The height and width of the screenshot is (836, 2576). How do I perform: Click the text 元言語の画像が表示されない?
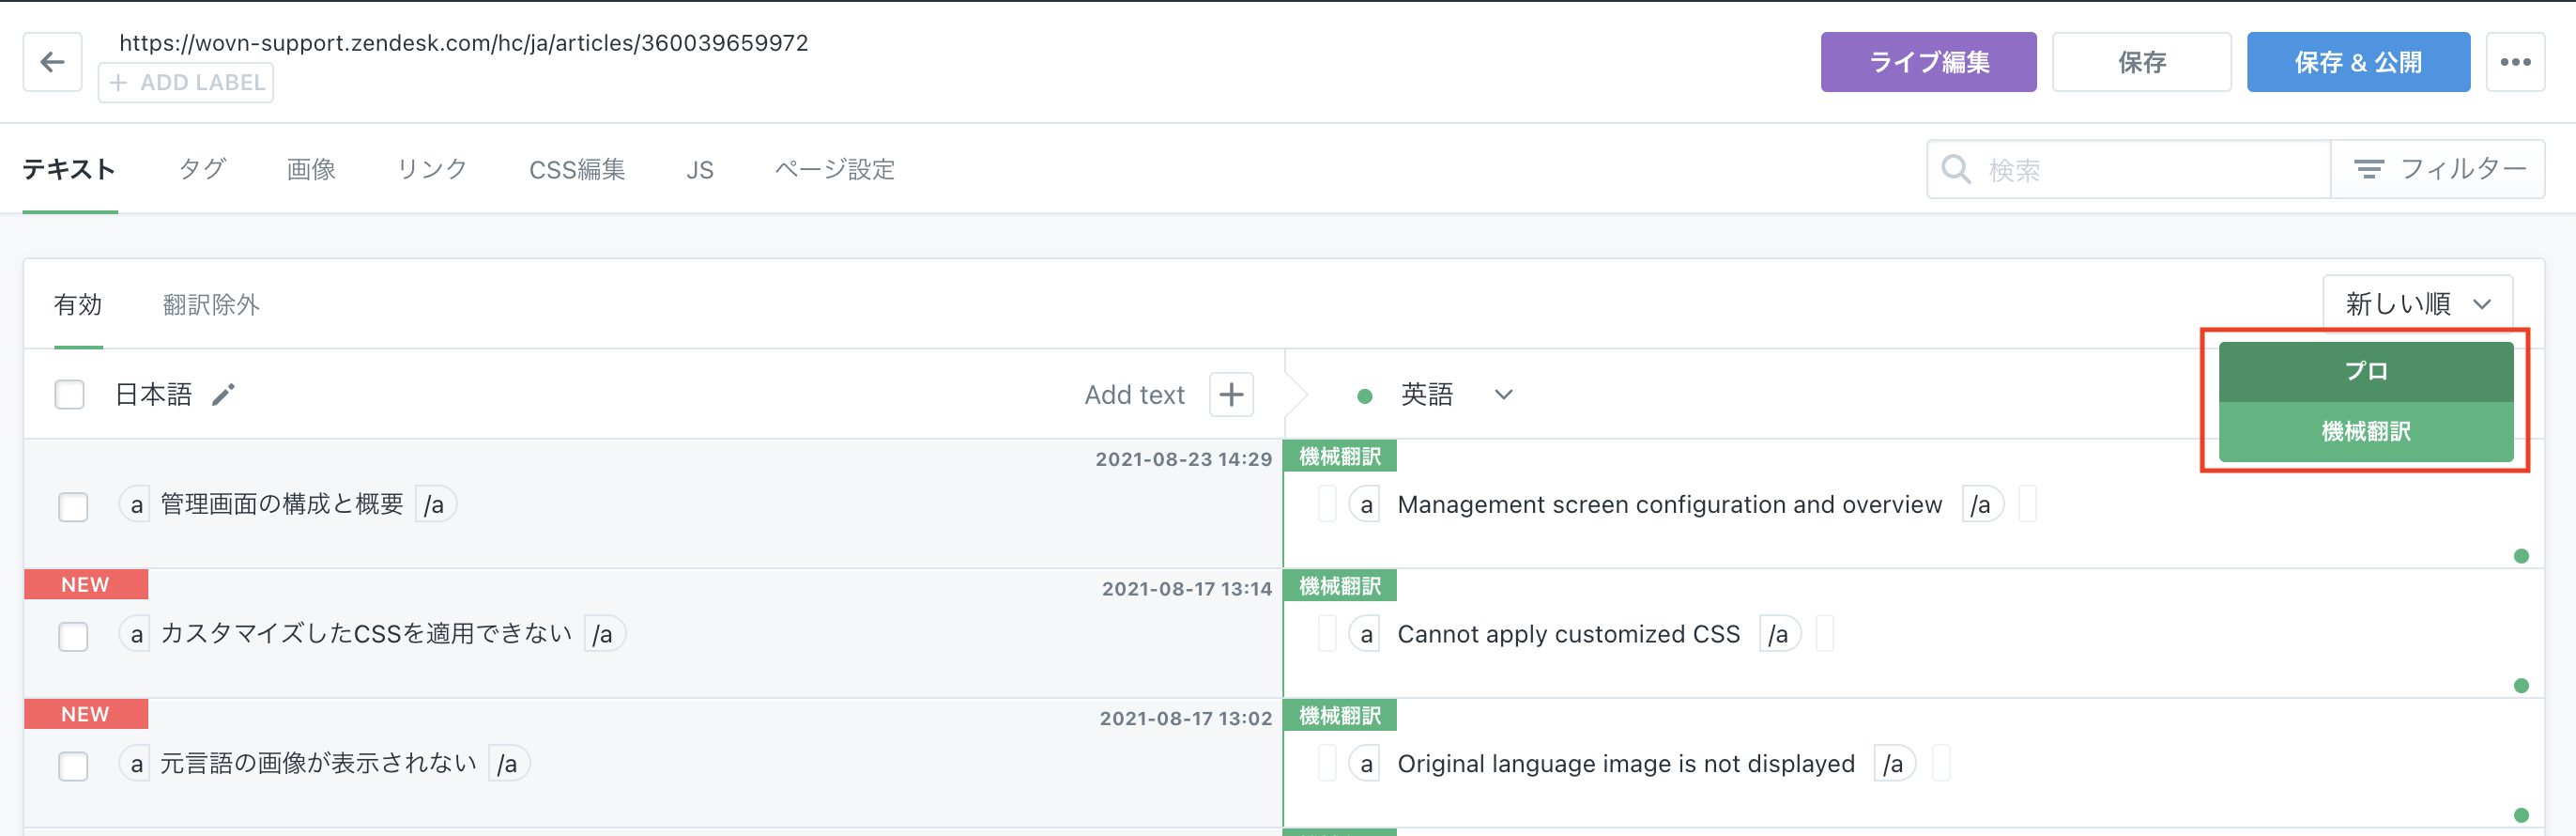pyautogui.click(x=318, y=764)
